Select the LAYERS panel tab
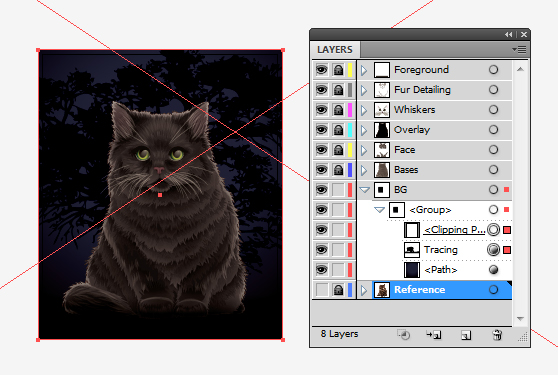The width and height of the screenshot is (558, 375). 335,49
